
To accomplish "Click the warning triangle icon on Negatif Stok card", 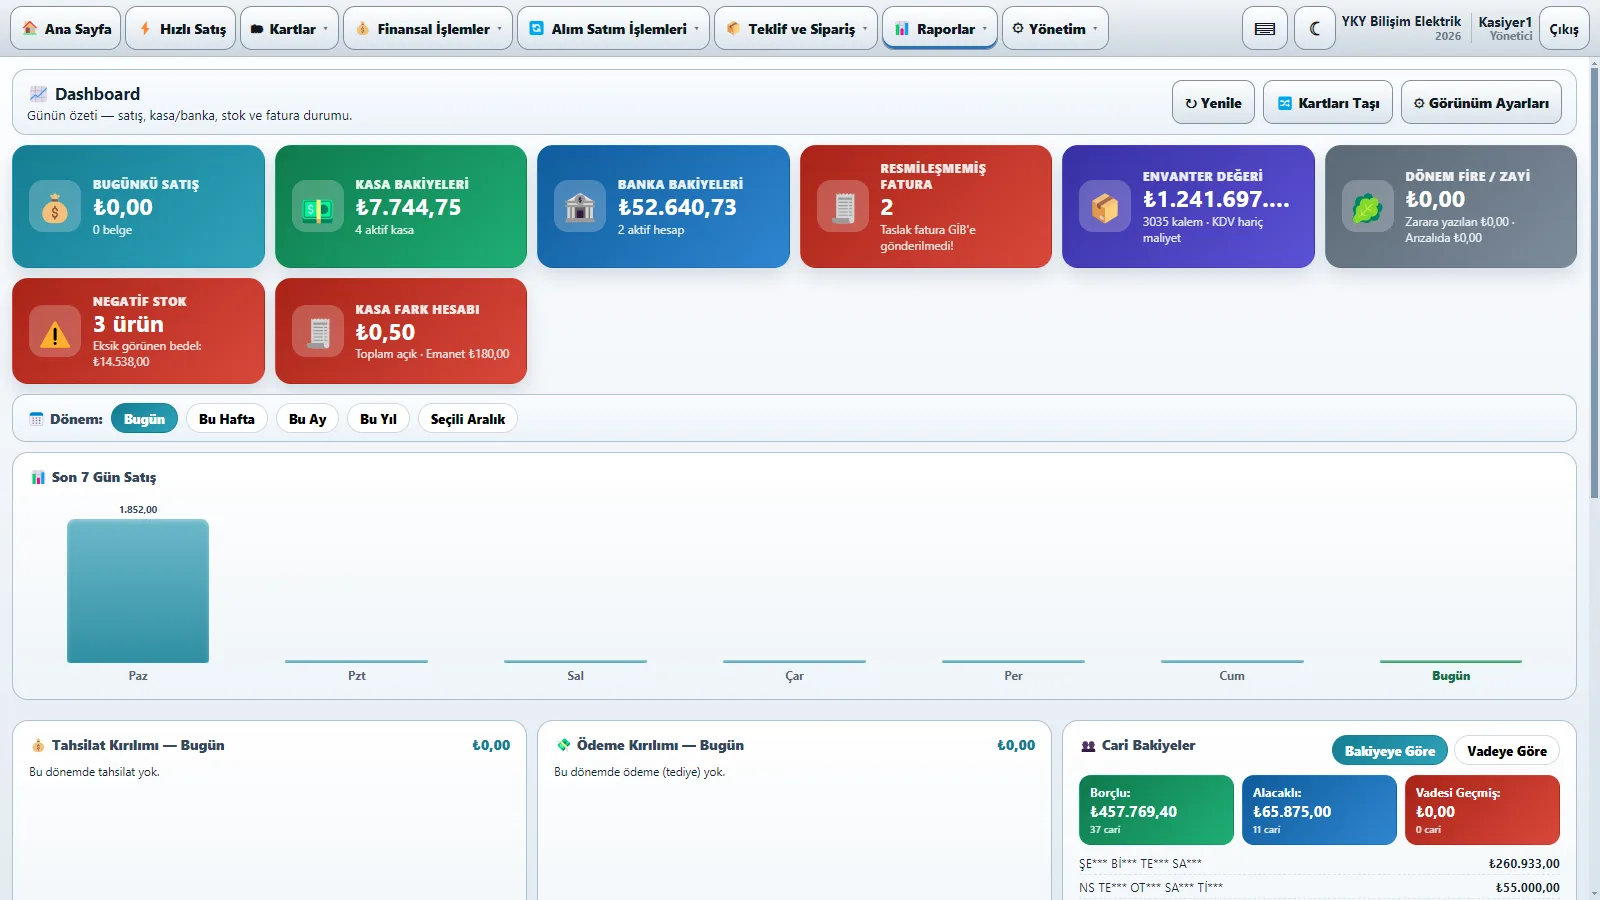I will coord(55,332).
